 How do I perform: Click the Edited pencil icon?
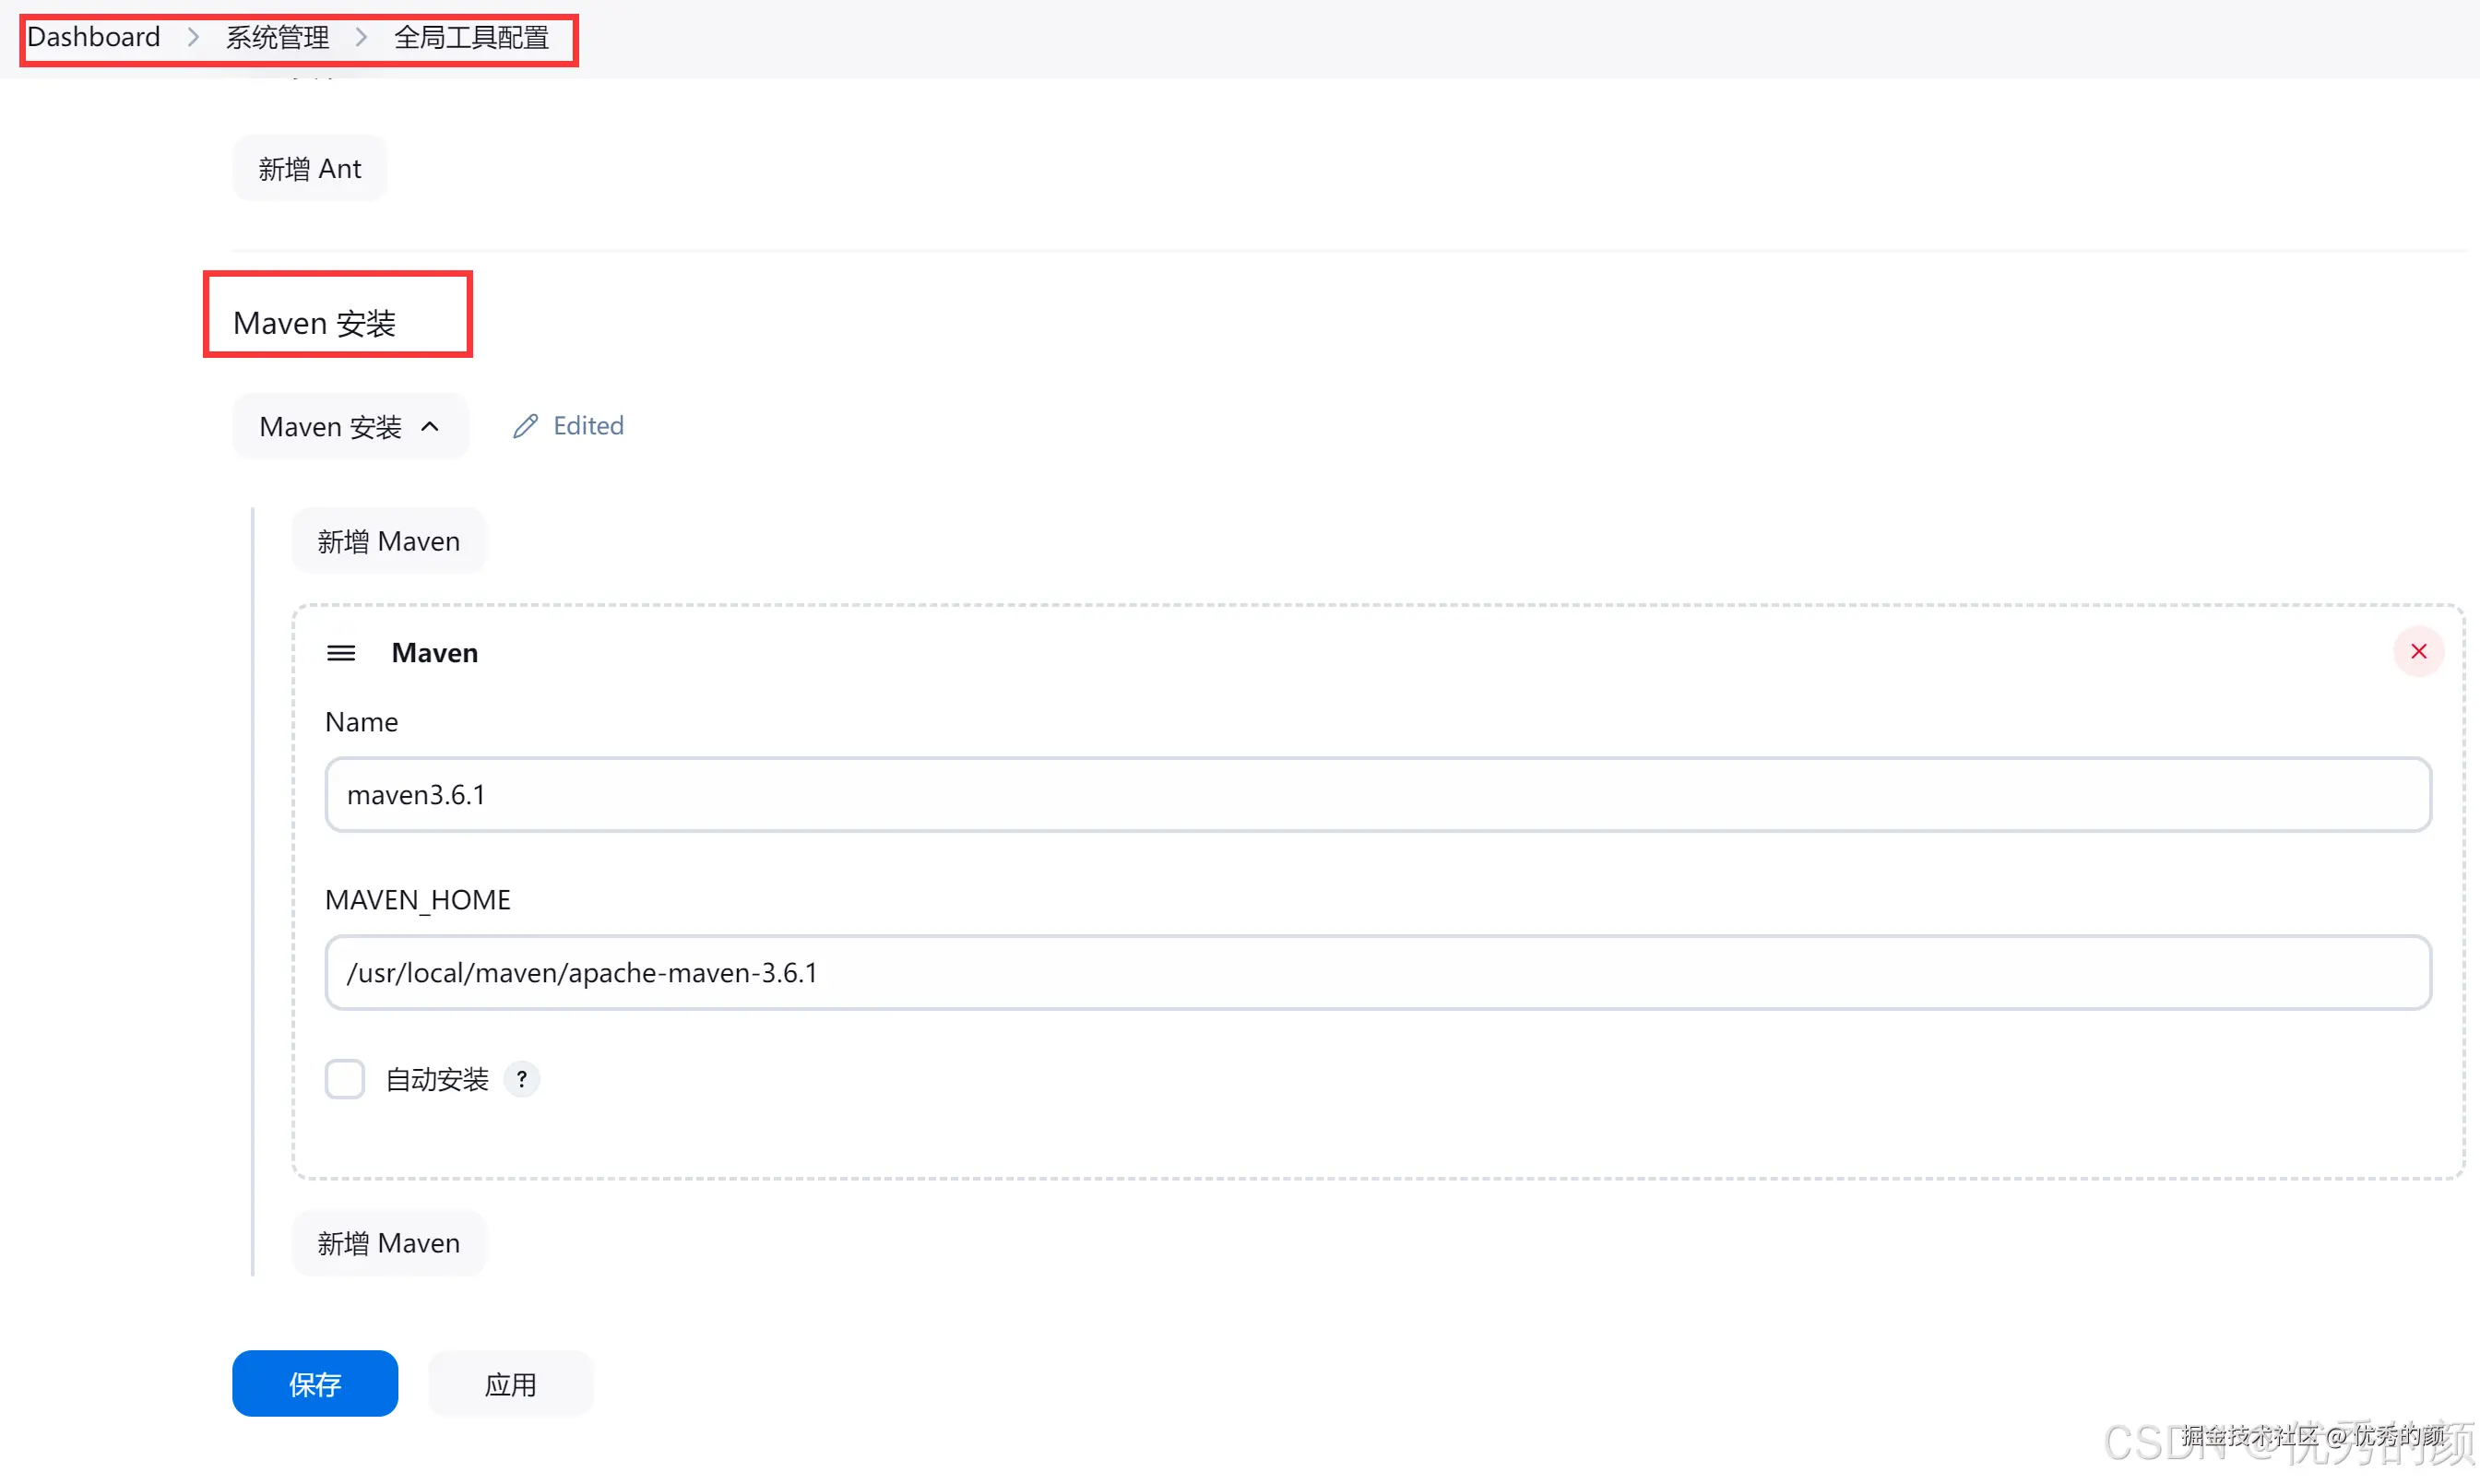[526, 427]
